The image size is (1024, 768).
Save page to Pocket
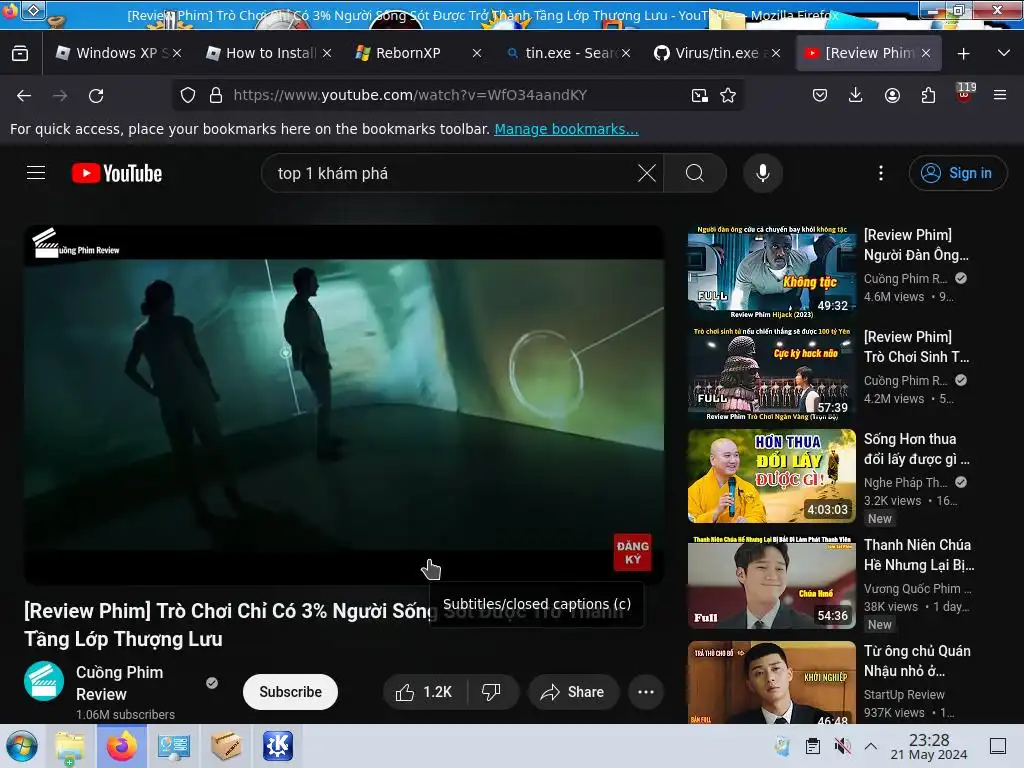click(x=820, y=95)
